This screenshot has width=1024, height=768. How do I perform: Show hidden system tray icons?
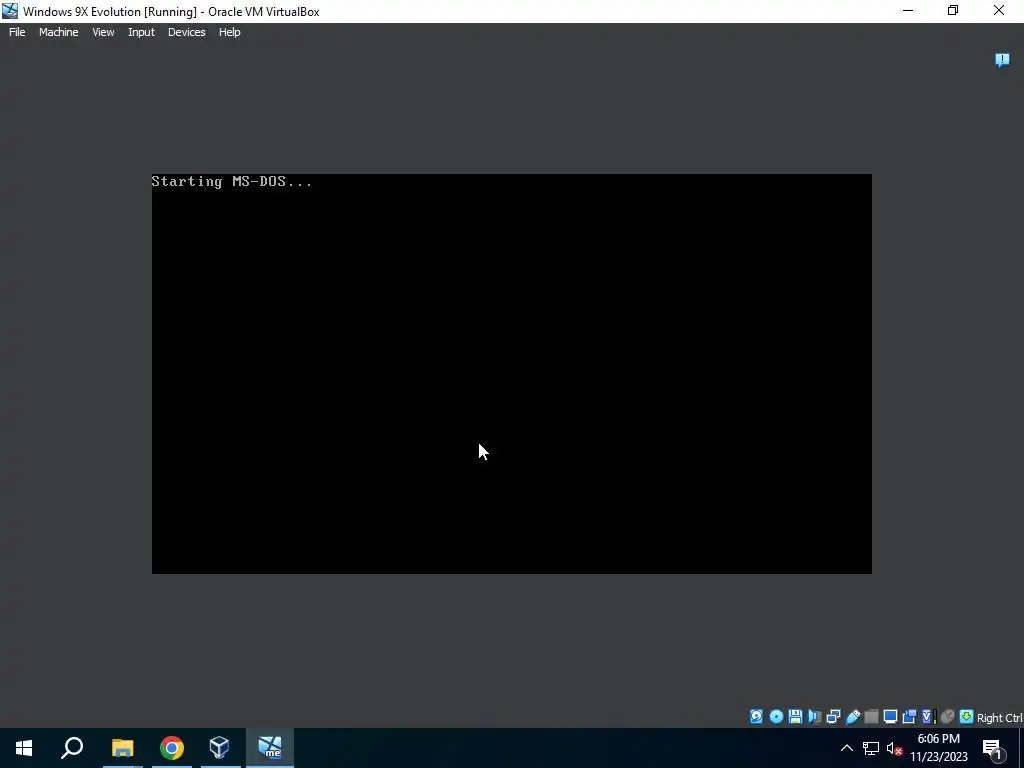pyautogui.click(x=846, y=748)
